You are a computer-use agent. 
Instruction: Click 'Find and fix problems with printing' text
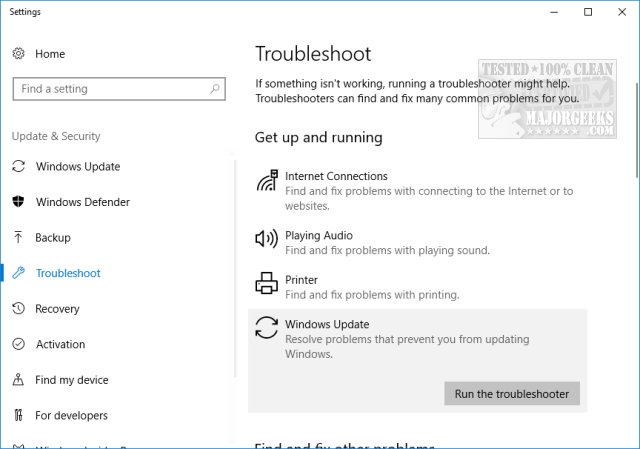click(x=372, y=295)
